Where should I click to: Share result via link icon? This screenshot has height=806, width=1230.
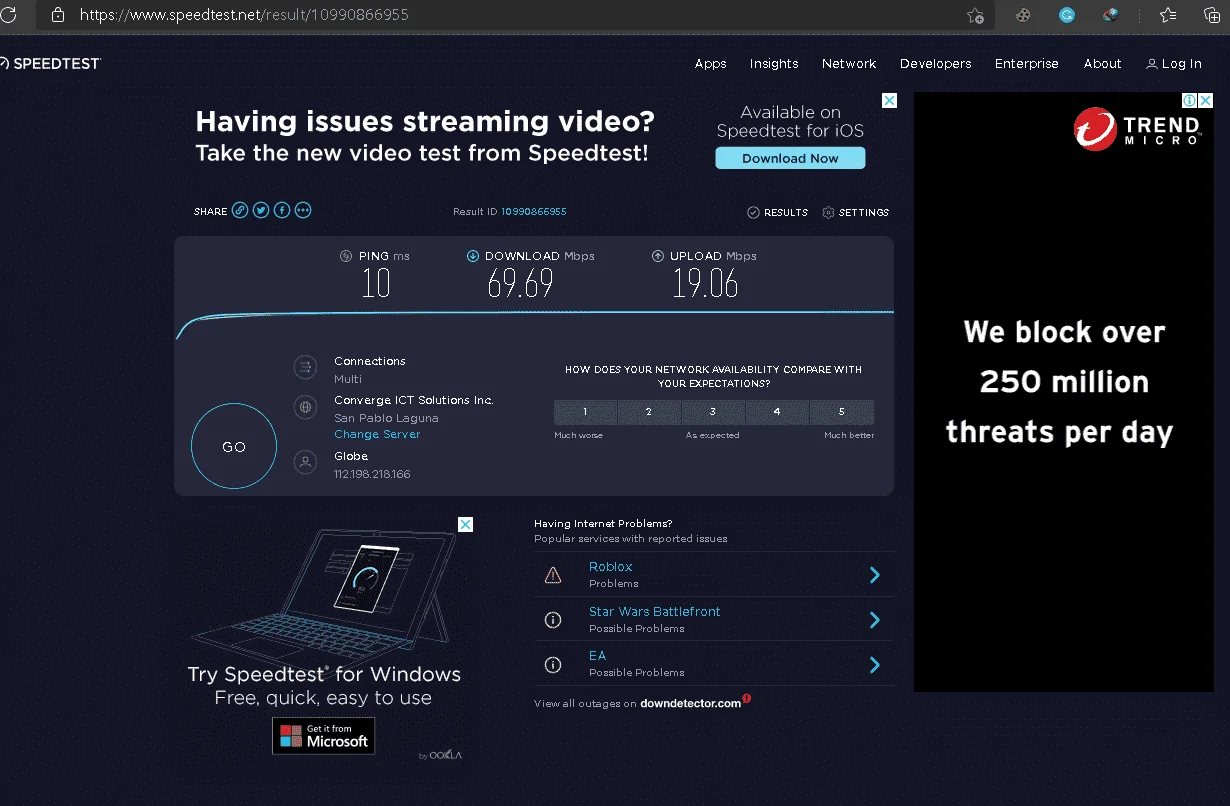(240, 210)
